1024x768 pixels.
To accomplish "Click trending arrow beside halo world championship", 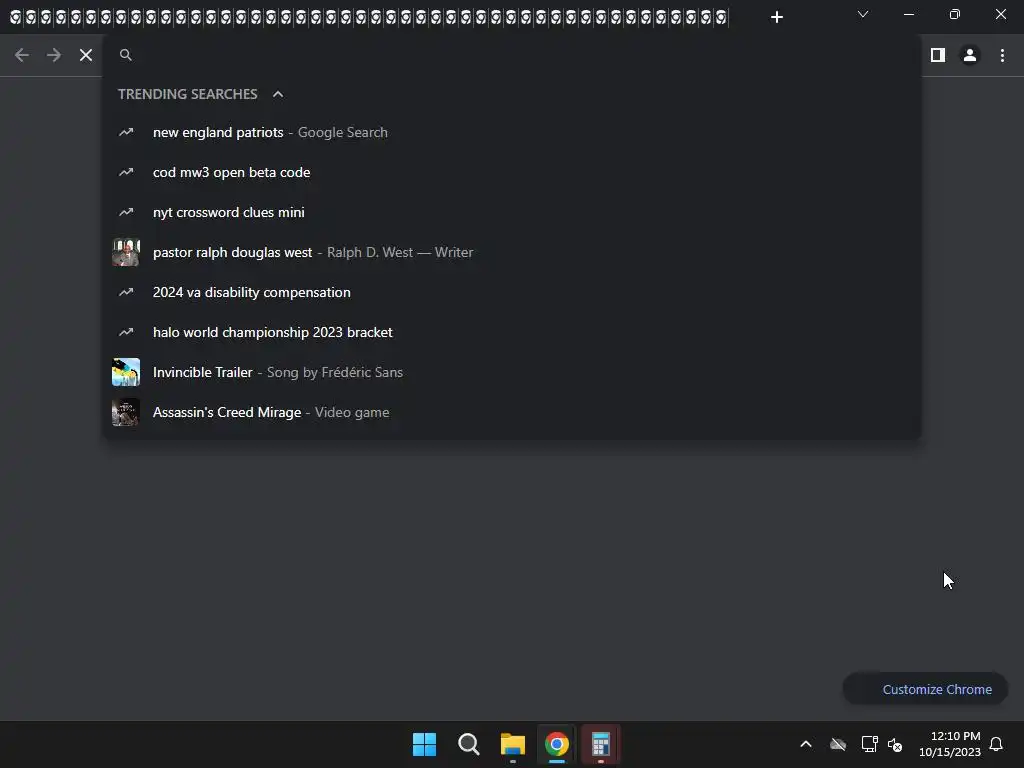I will click(126, 332).
